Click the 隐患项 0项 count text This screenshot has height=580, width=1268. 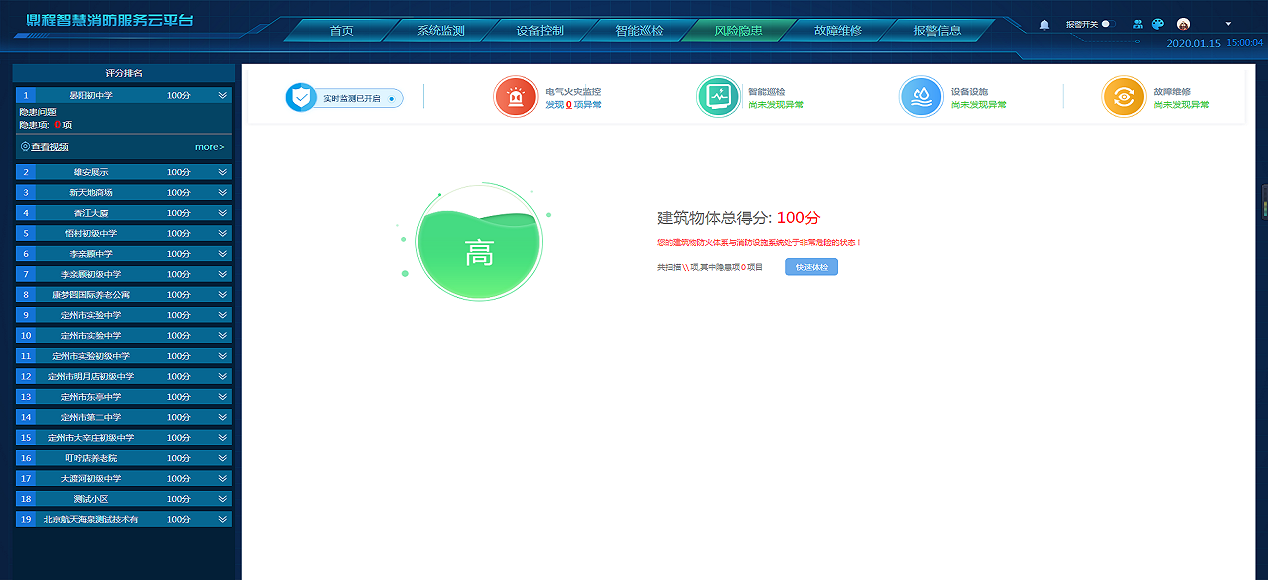[x=46, y=125]
